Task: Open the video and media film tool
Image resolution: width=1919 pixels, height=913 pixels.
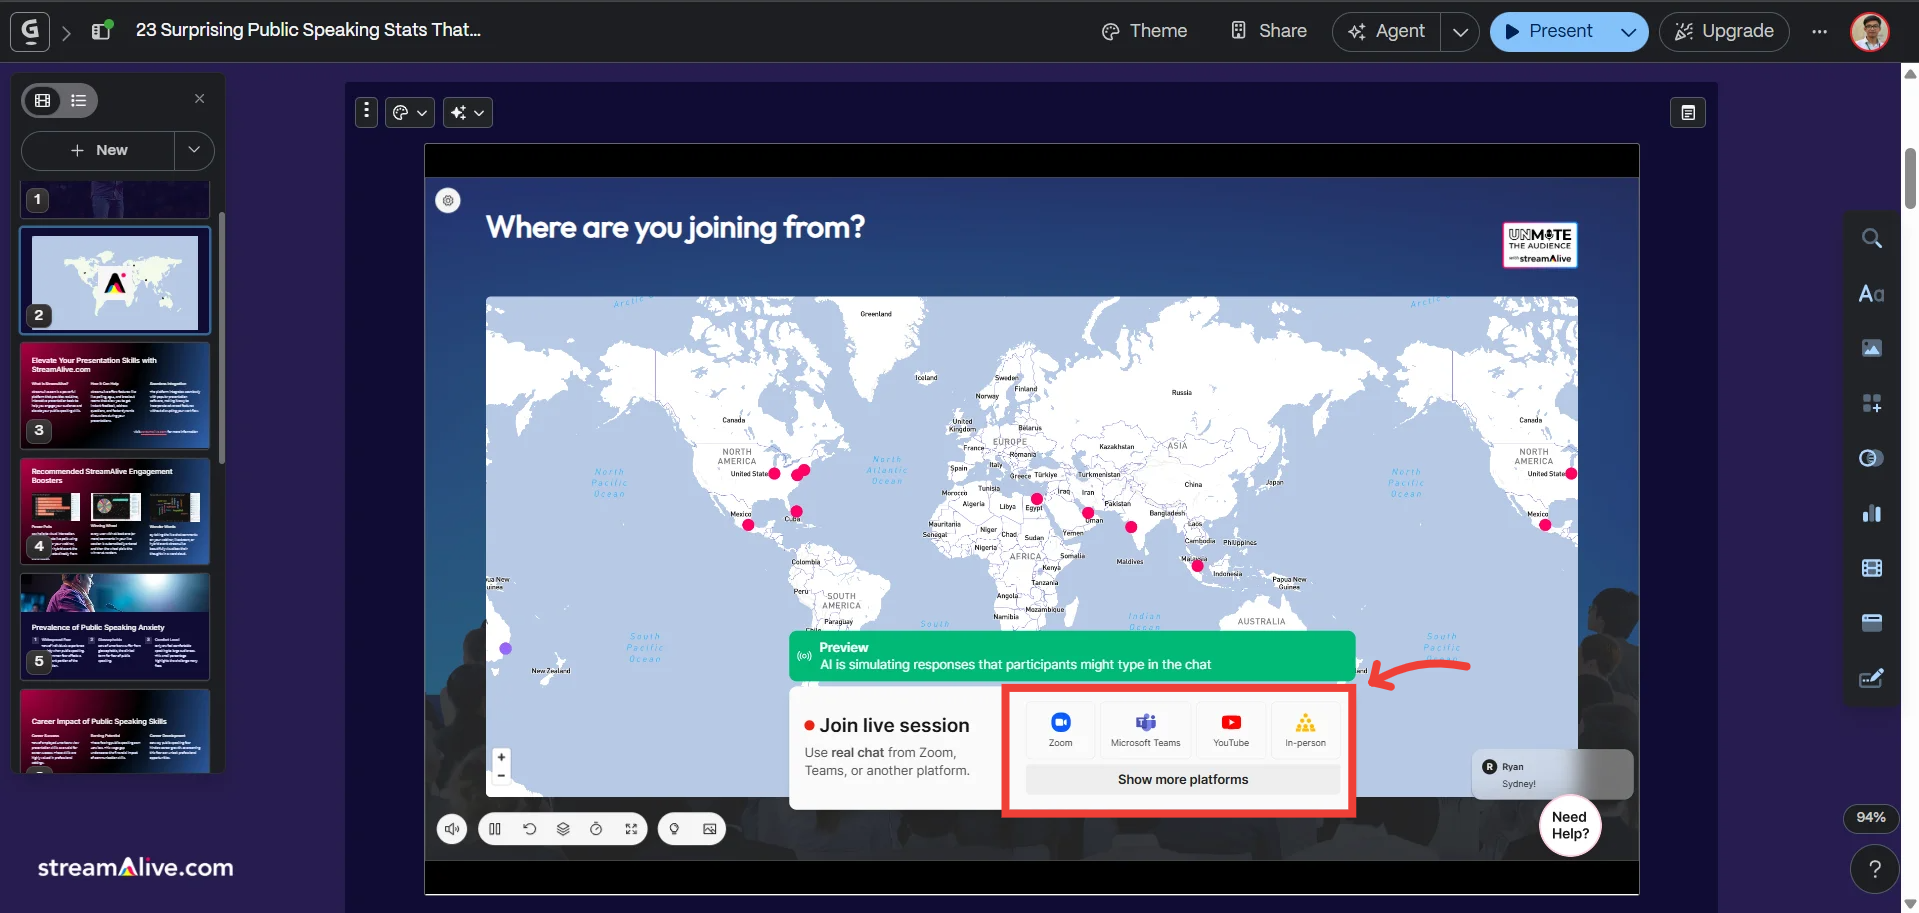Action: click(x=1871, y=568)
